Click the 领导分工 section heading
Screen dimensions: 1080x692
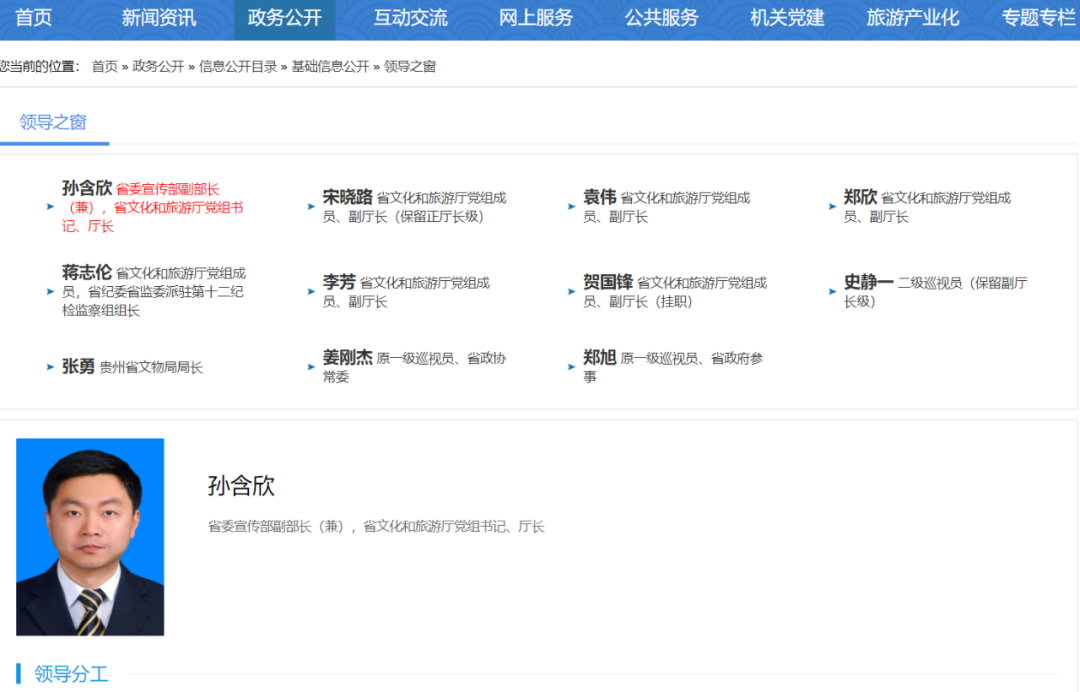click(71, 674)
